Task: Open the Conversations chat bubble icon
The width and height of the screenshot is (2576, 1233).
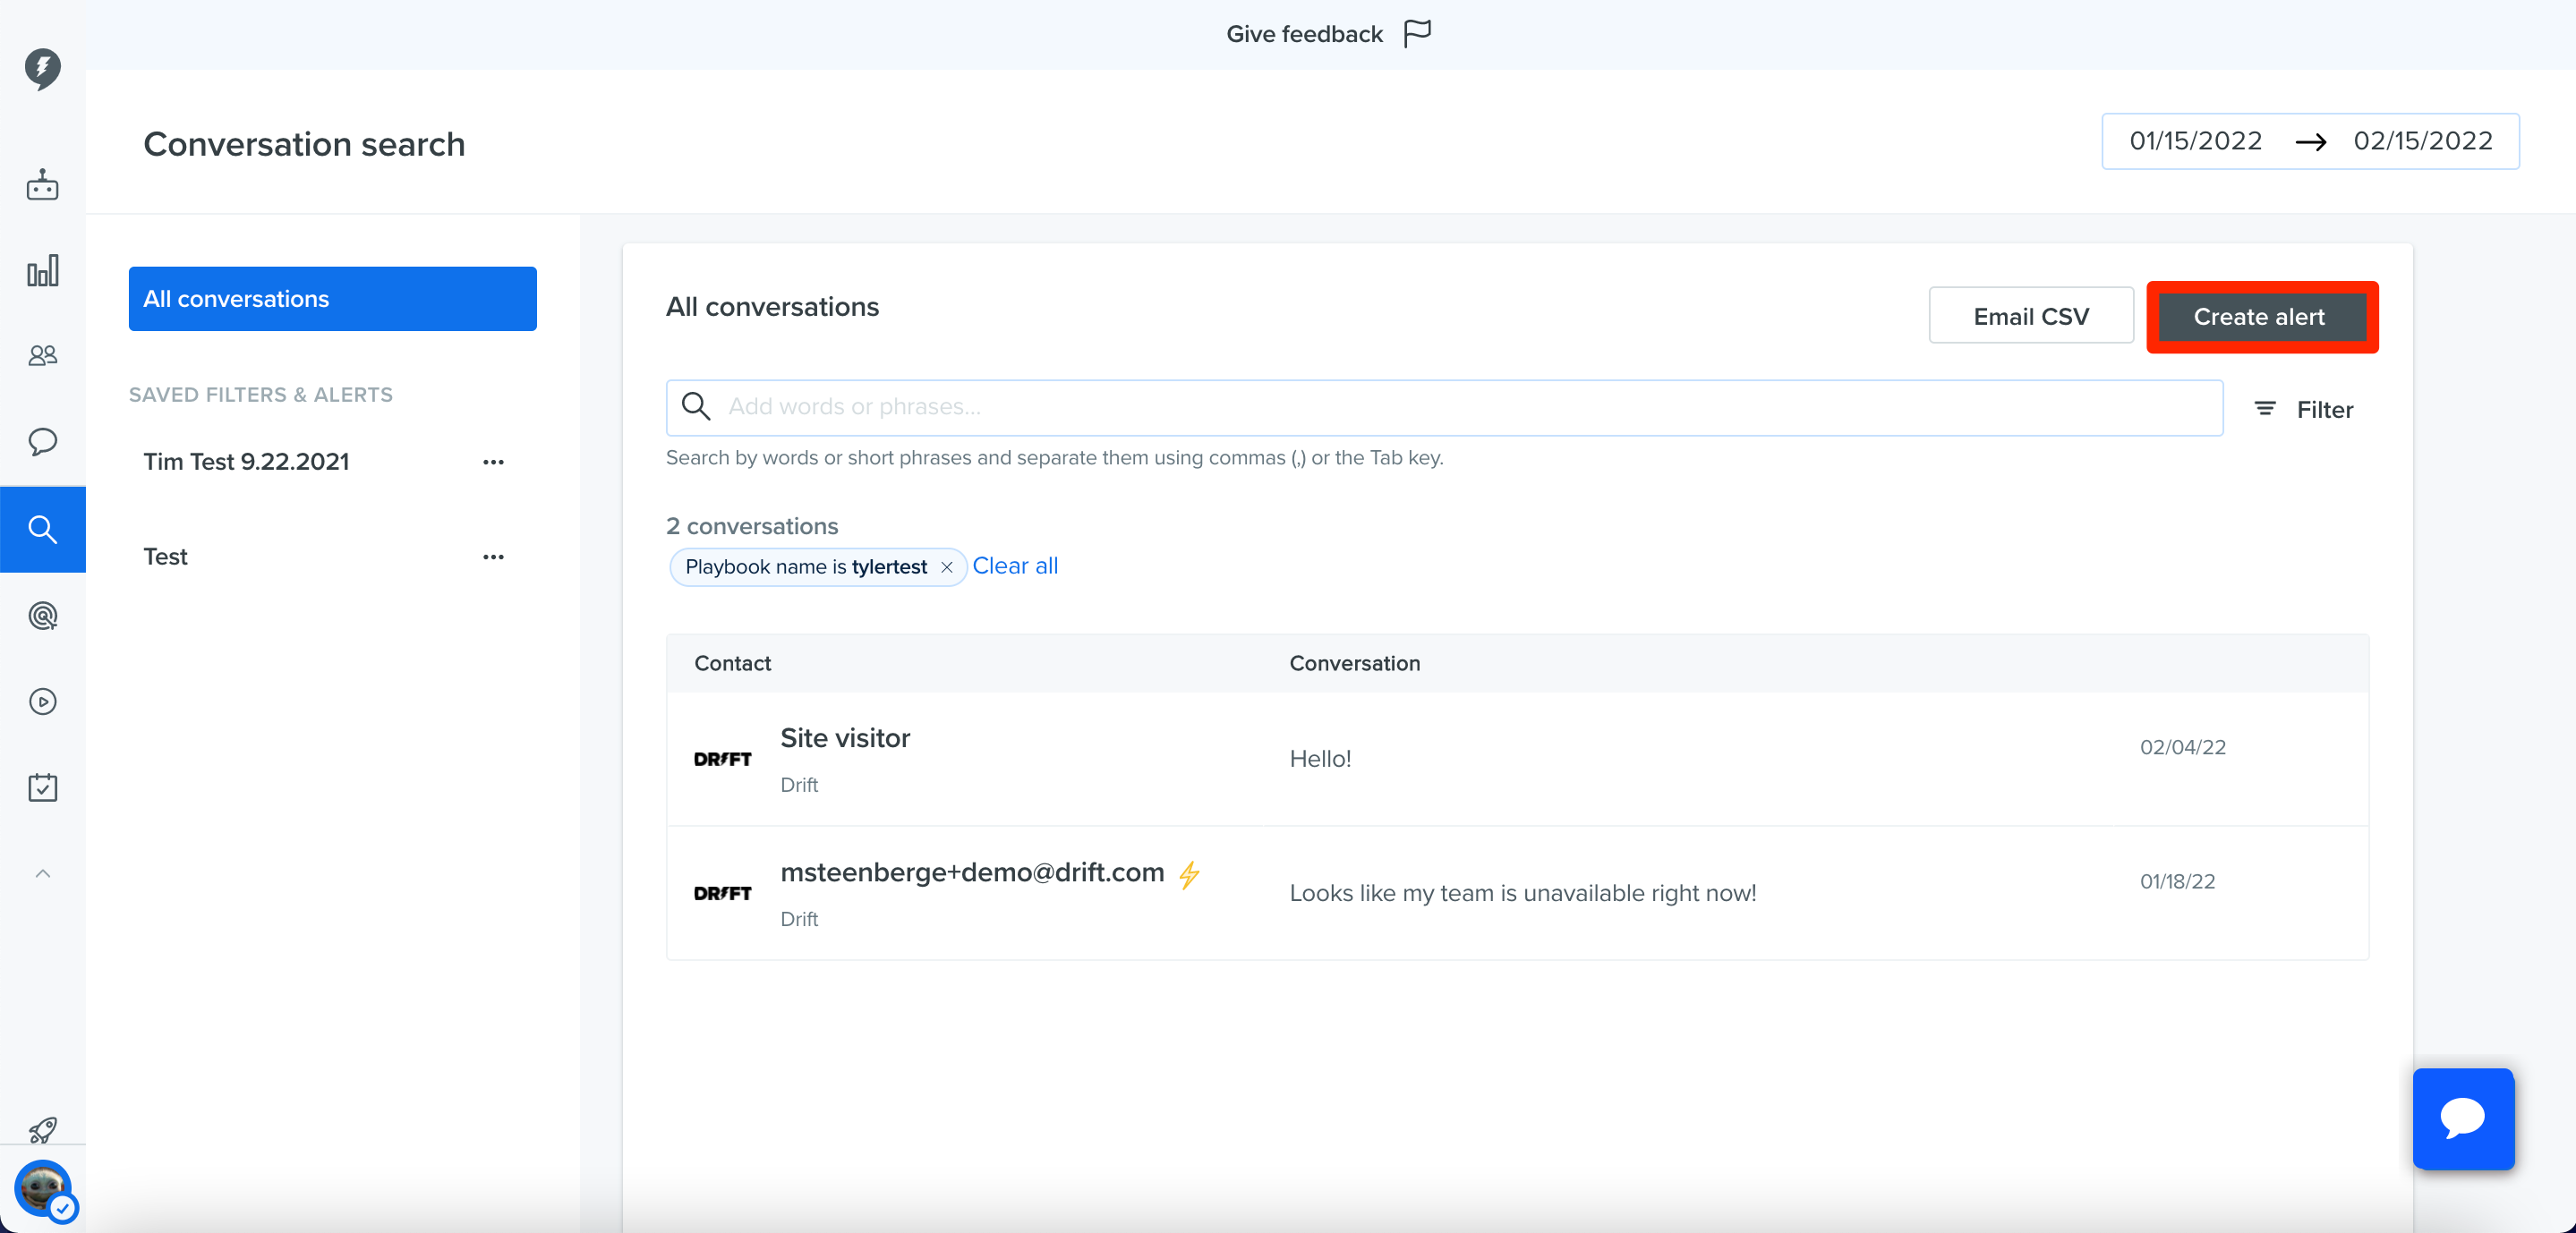Action: pos(42,442)
